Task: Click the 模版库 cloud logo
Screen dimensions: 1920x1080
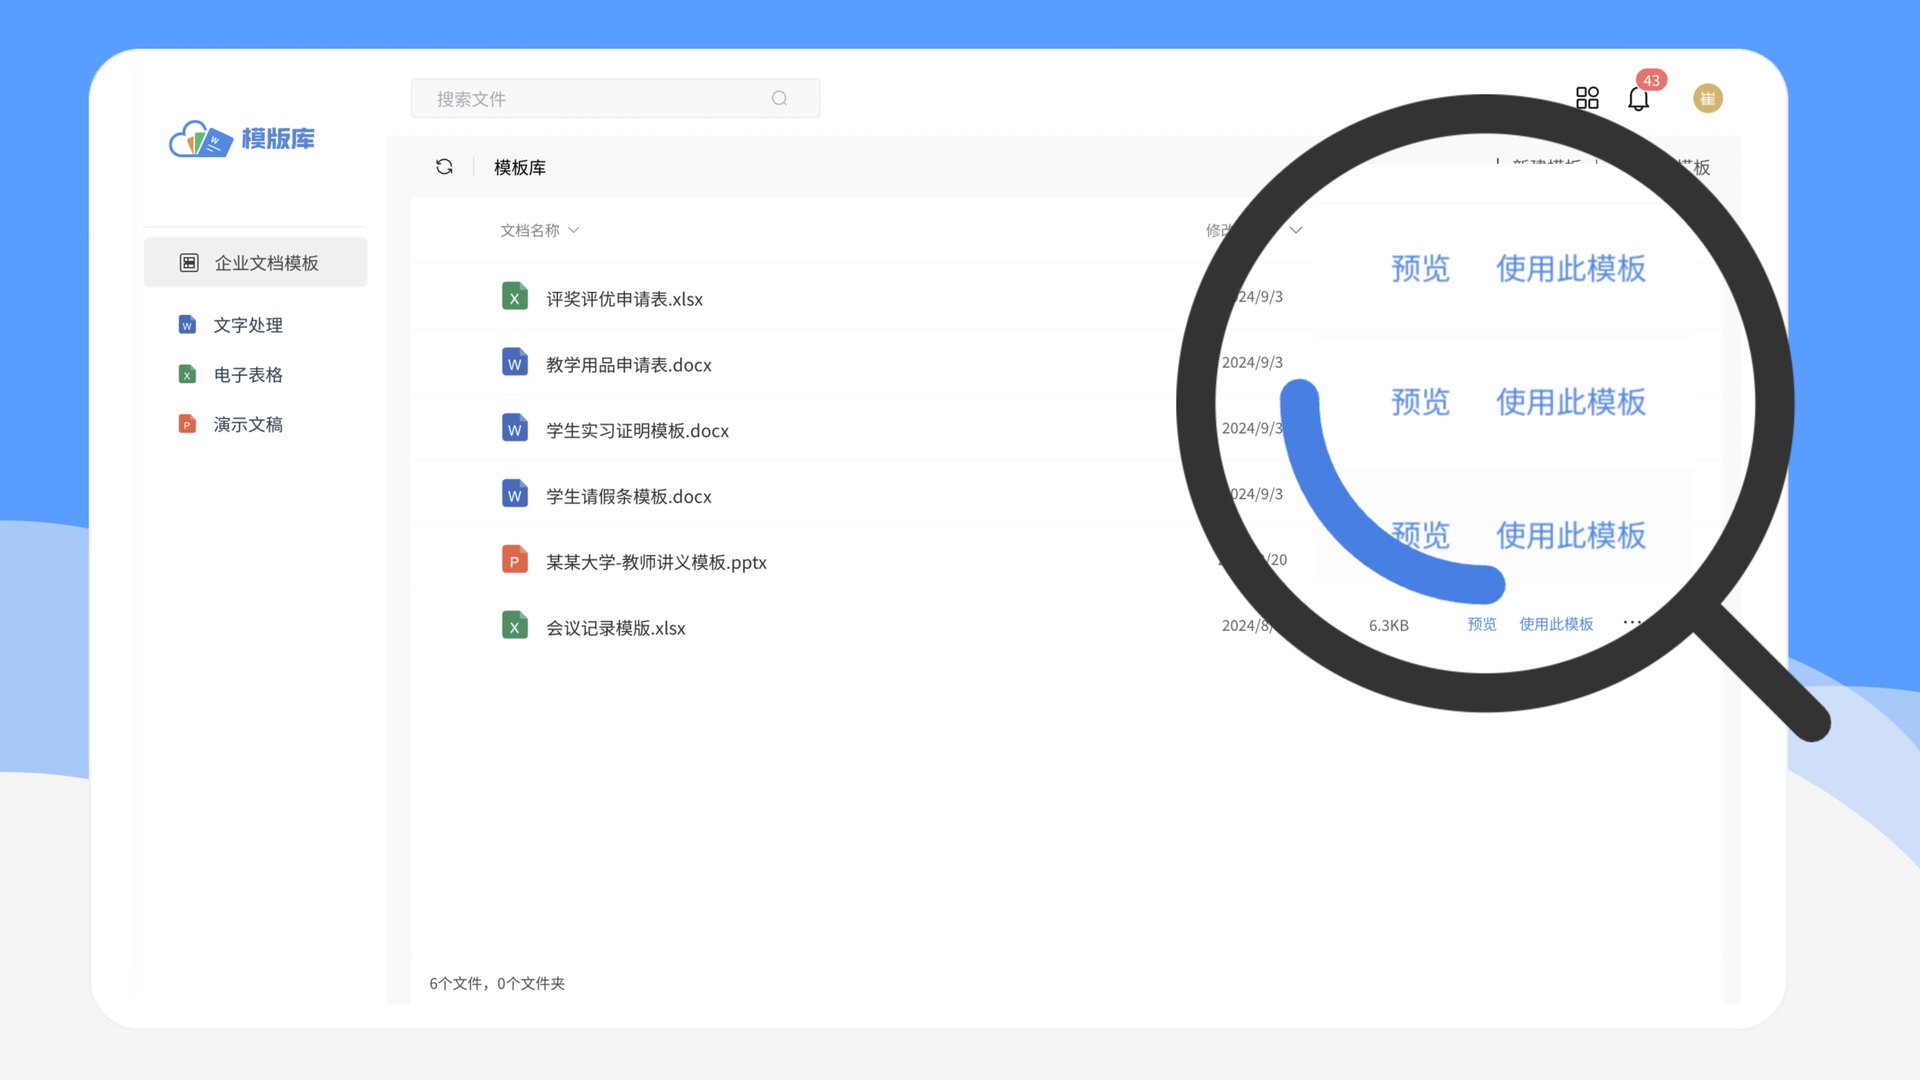Action: (241, 139)
